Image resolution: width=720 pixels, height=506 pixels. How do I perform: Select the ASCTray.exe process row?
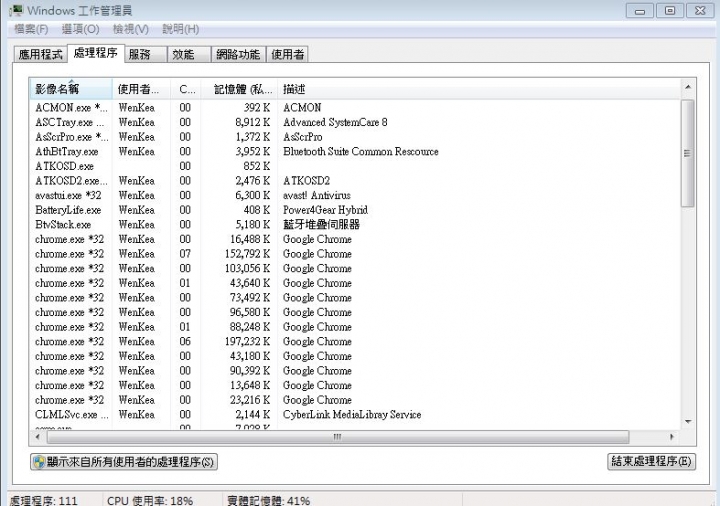click(x=354, y=122)
